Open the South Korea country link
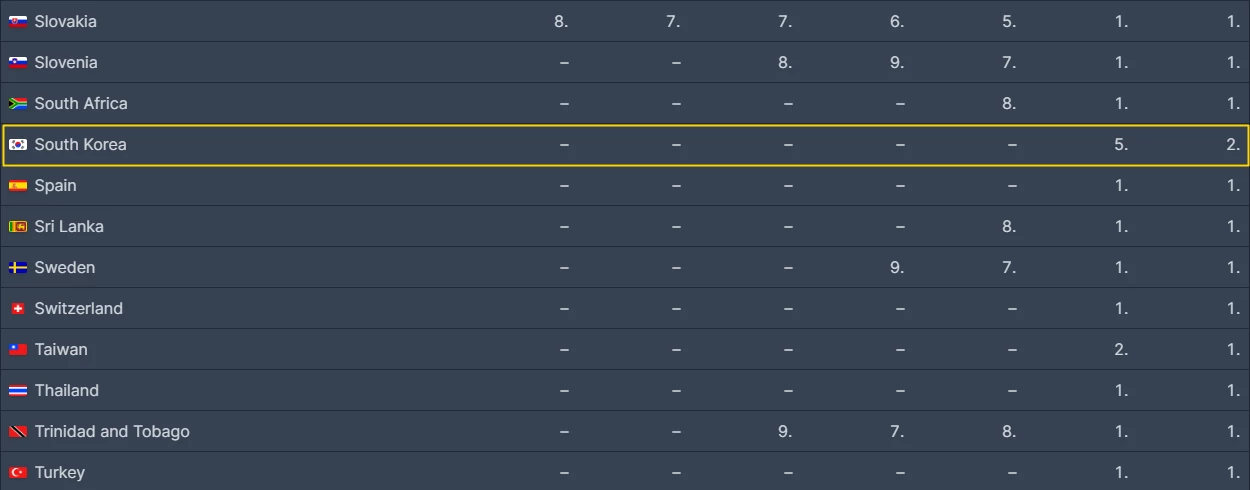 click(x=80, y=145)
